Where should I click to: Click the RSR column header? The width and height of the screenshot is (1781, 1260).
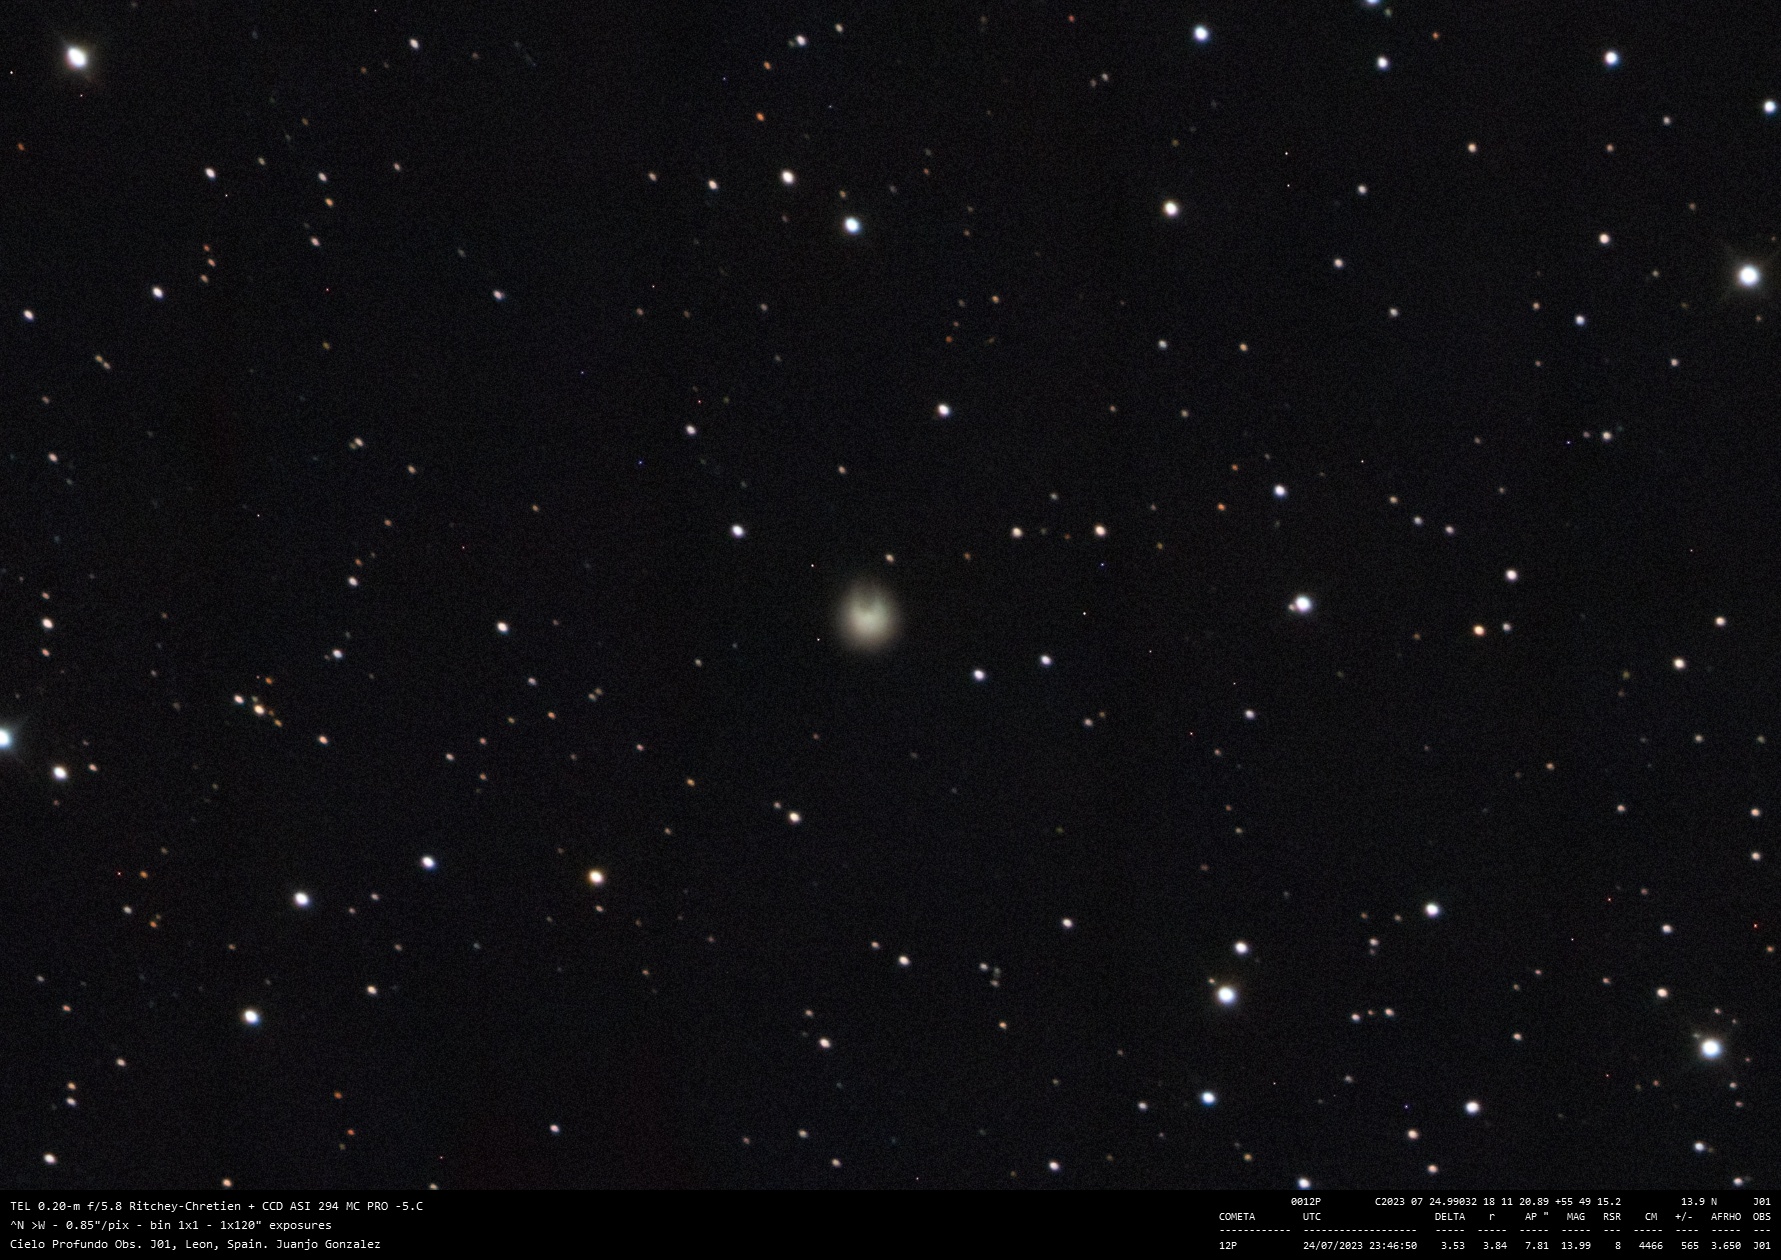1611,1217
